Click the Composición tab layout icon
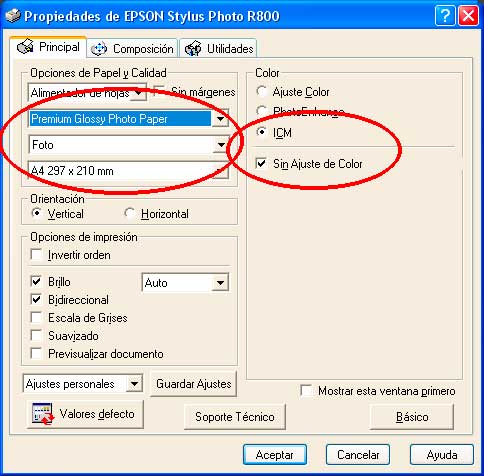The width and height of the screenshot is (484, 476). click(99, 49)
